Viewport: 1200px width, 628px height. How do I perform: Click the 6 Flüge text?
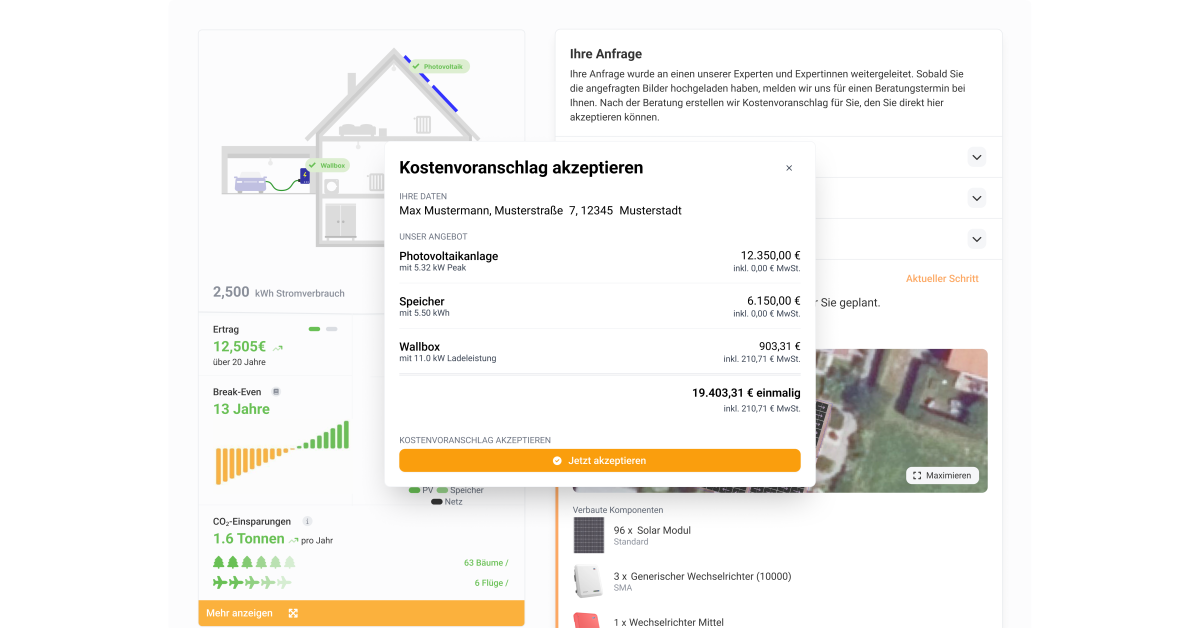(491, 583)
